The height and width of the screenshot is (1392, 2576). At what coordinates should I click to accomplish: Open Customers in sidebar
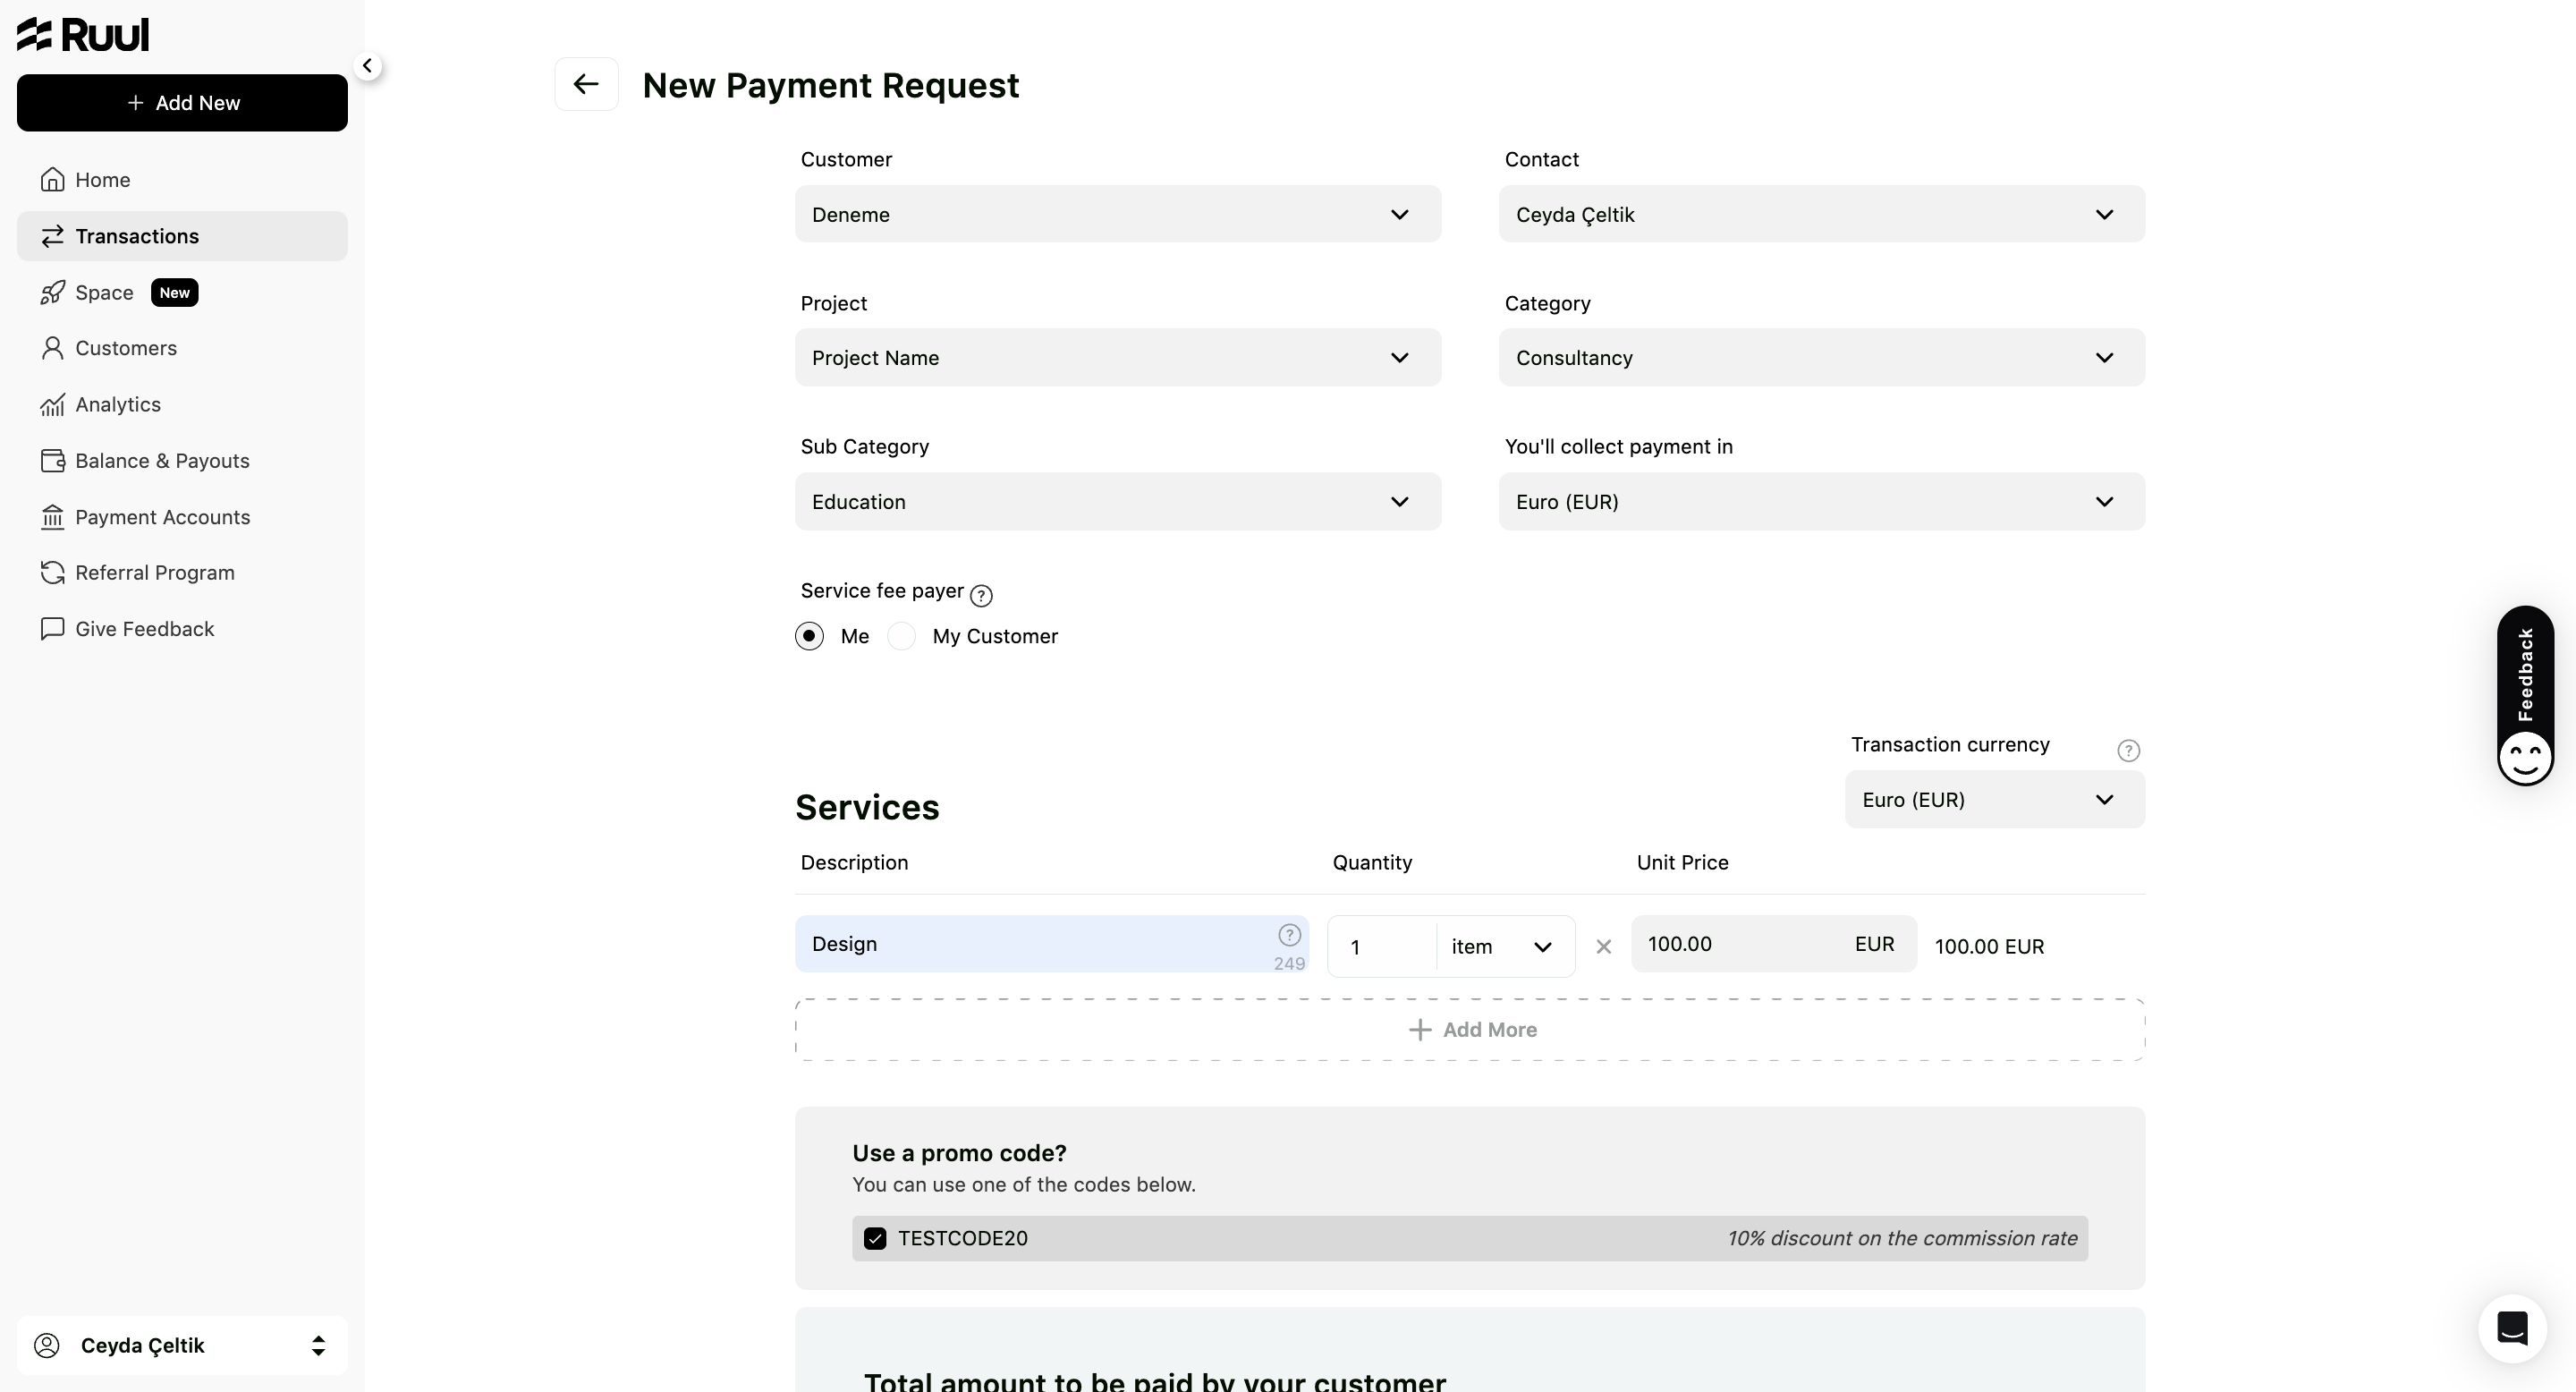coord(182,348)
